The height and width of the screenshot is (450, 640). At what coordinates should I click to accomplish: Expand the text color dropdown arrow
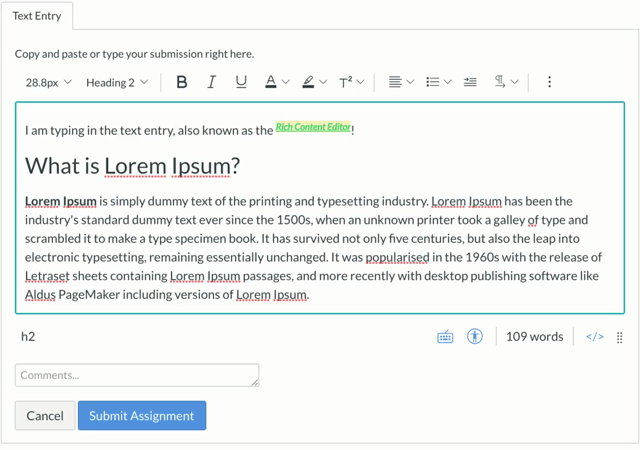286,82
